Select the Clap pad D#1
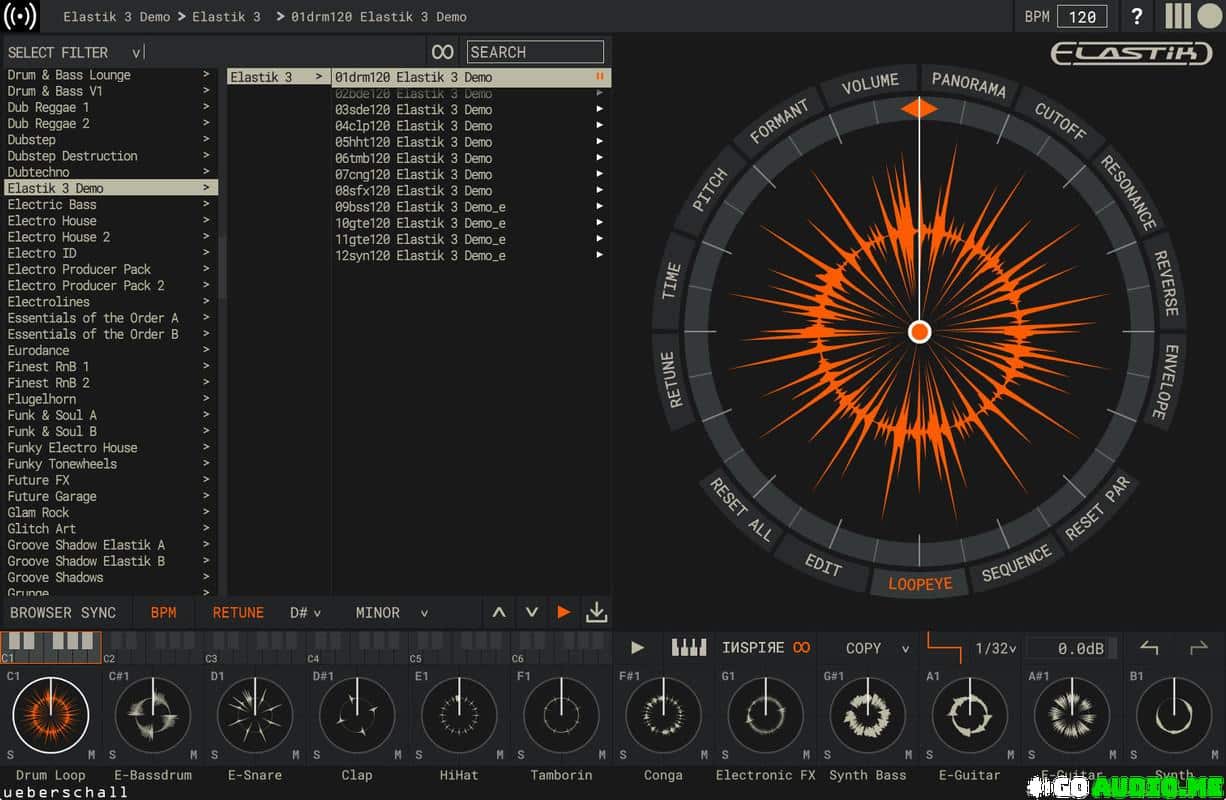1226x800 pixels. [x=357, y=715]
